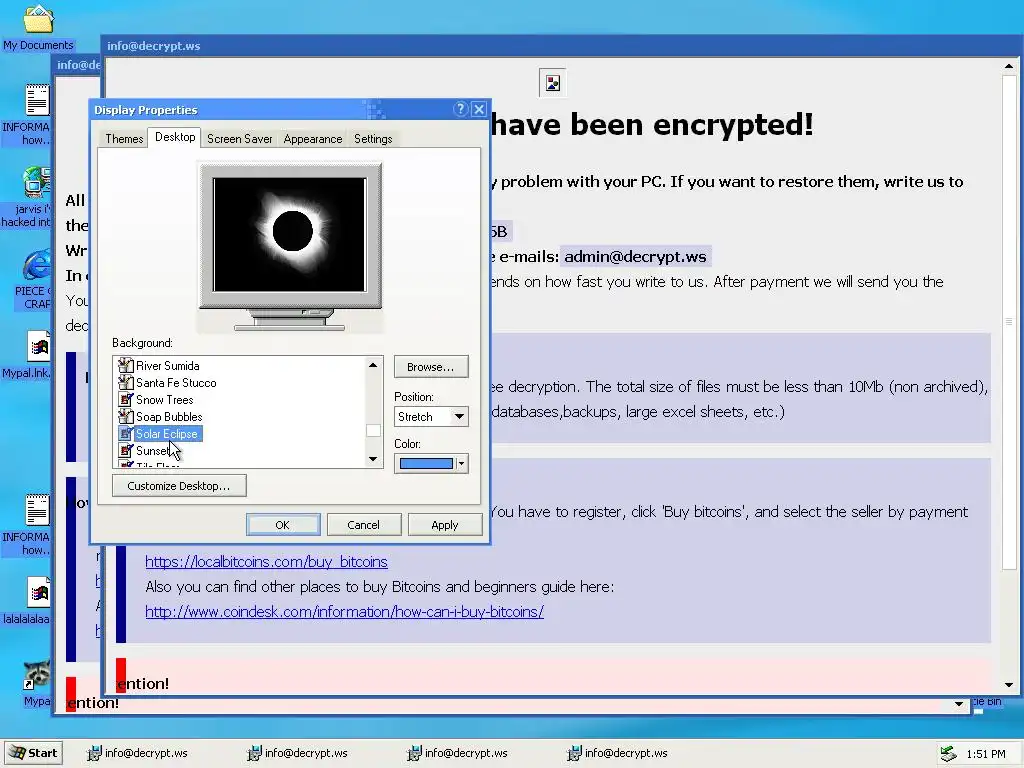Open the lalalalalaa desktop icon
The height and width of the screenshot is (768, 1024).
(x=39, y=593)
